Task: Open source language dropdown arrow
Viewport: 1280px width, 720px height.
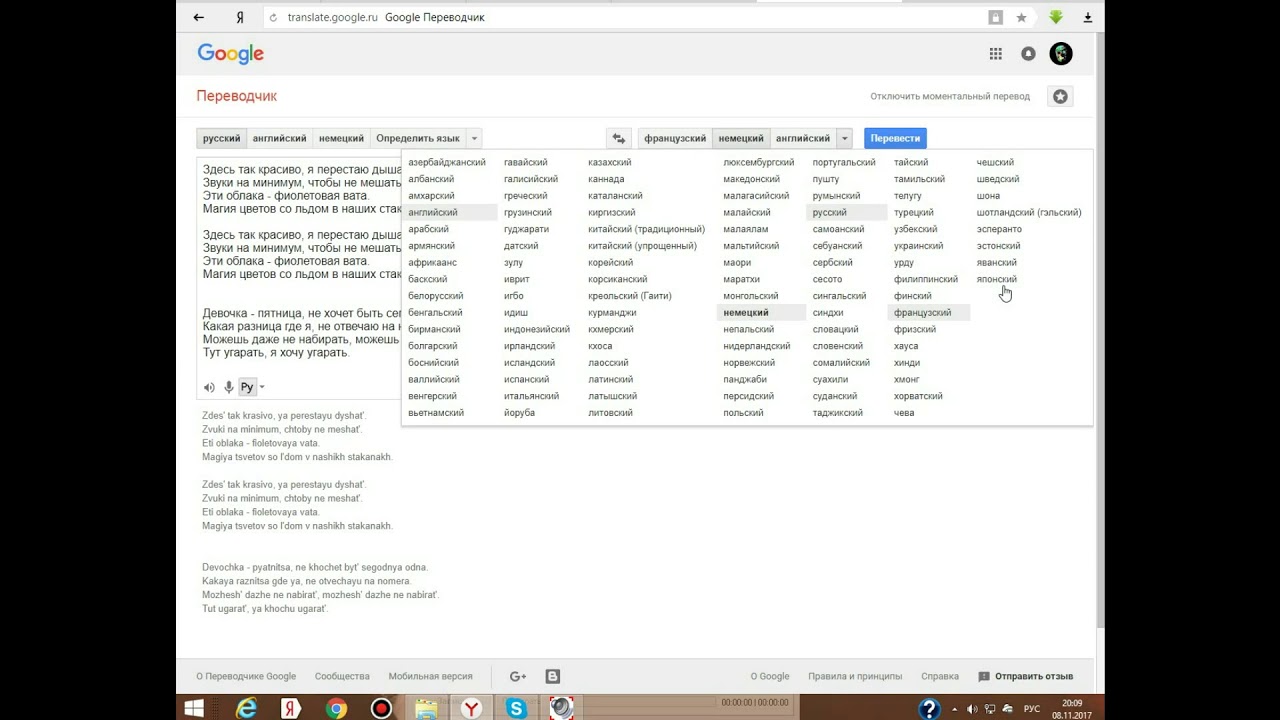Action: (x=474, y=138)
